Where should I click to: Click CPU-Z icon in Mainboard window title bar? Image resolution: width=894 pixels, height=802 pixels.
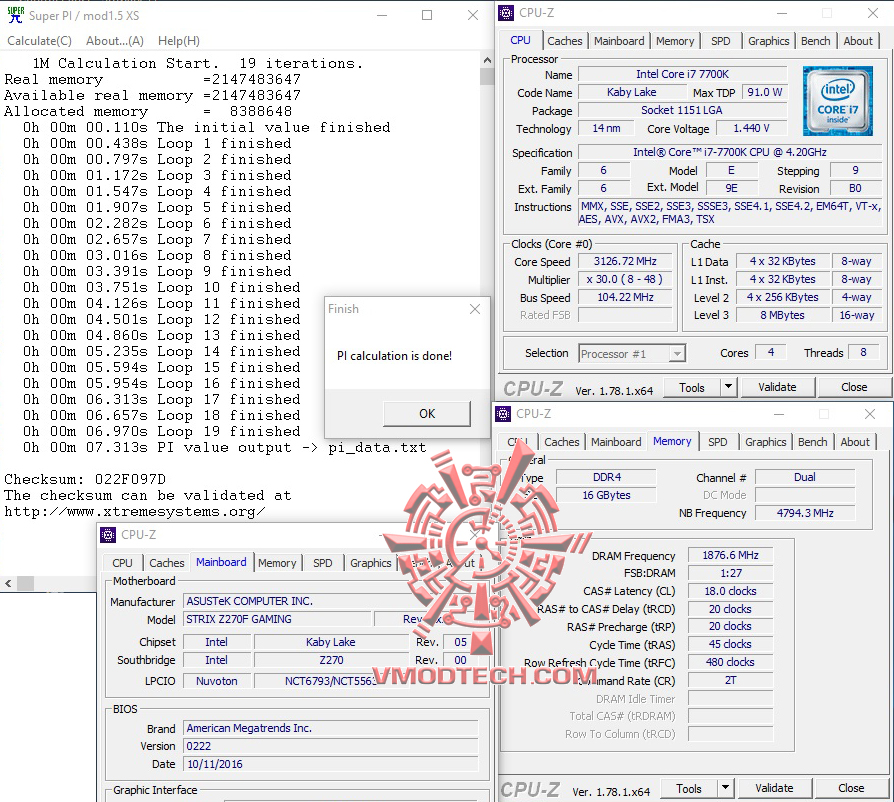(108, 535)
